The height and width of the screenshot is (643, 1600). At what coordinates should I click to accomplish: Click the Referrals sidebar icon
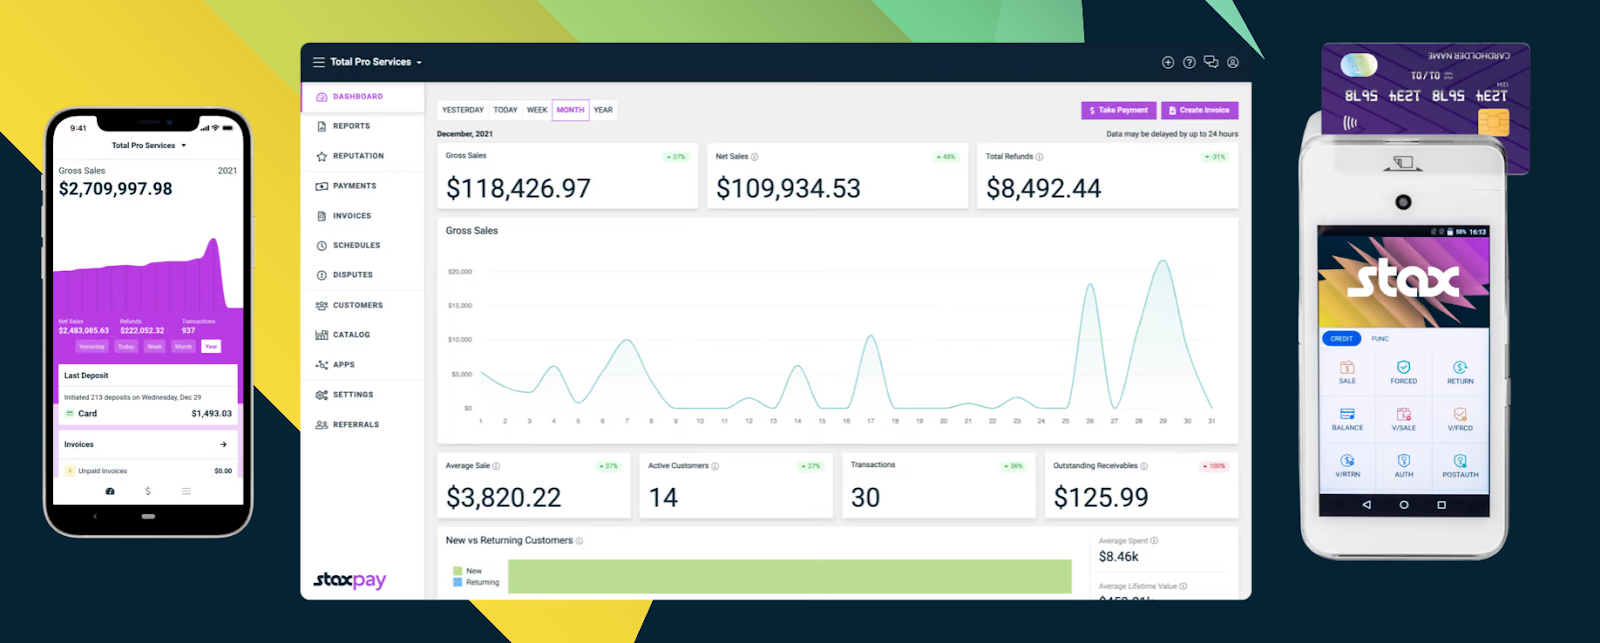point(321,425)
